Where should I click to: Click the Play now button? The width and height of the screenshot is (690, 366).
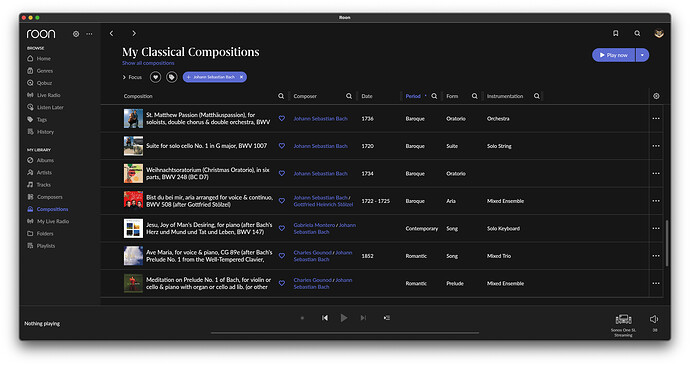pyautogui.click(x=613, y=55)
